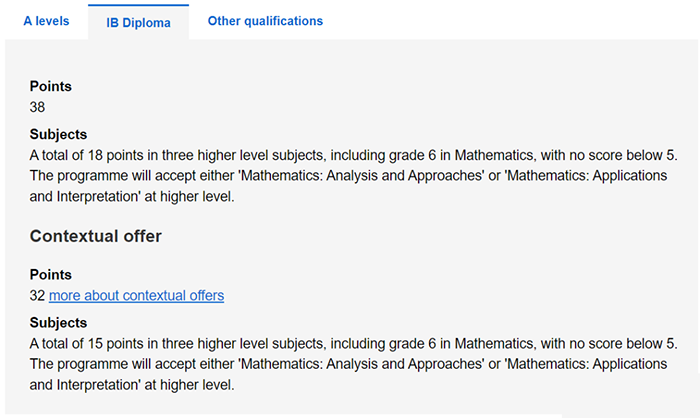Click the 'Contextual offer' section heading
The image size is (700, 418).
pyautogui.click(x=96, y=236)
